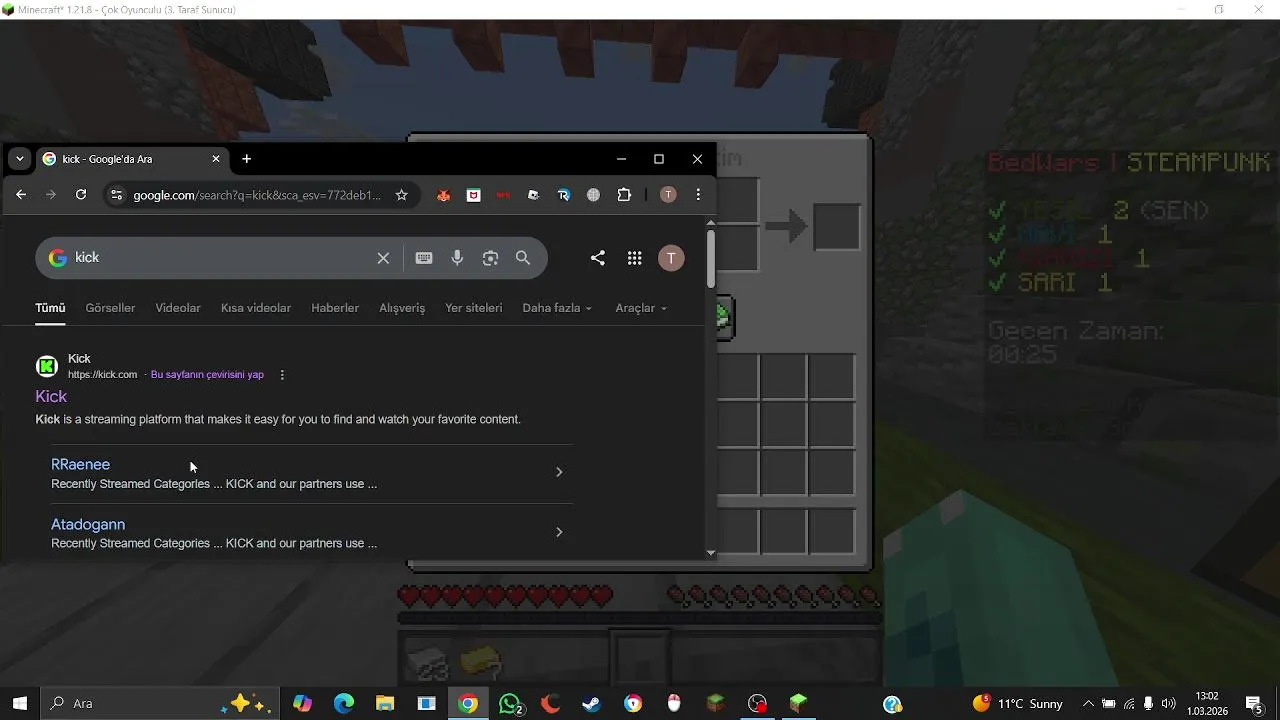The height and width of the screenshot is (720, 1280).
Task: Click Bu sayfanın çevirisini yap link
Action: (x=207, y=375)
